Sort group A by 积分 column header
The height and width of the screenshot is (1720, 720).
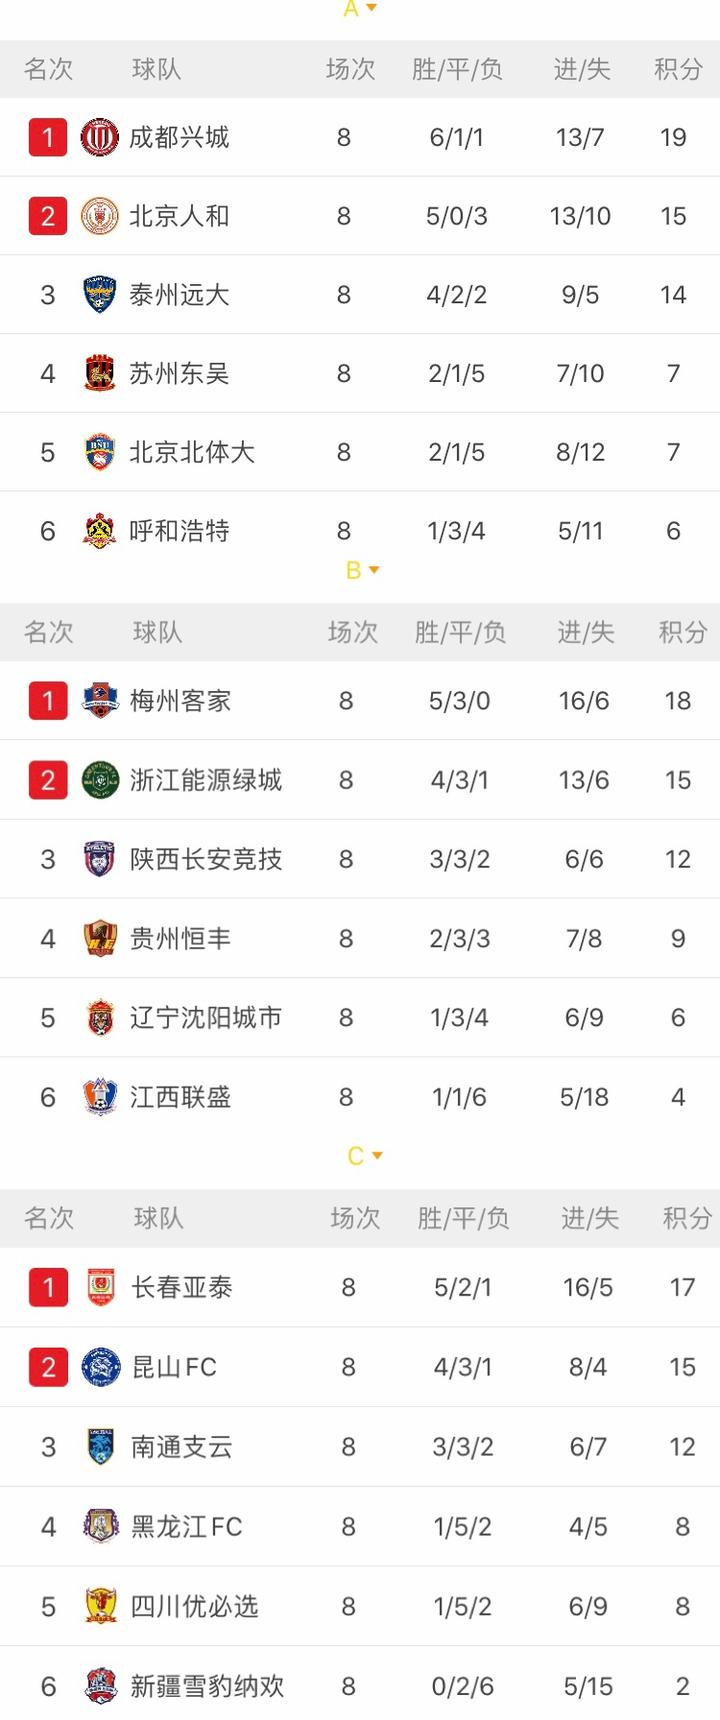click(678, 69)
